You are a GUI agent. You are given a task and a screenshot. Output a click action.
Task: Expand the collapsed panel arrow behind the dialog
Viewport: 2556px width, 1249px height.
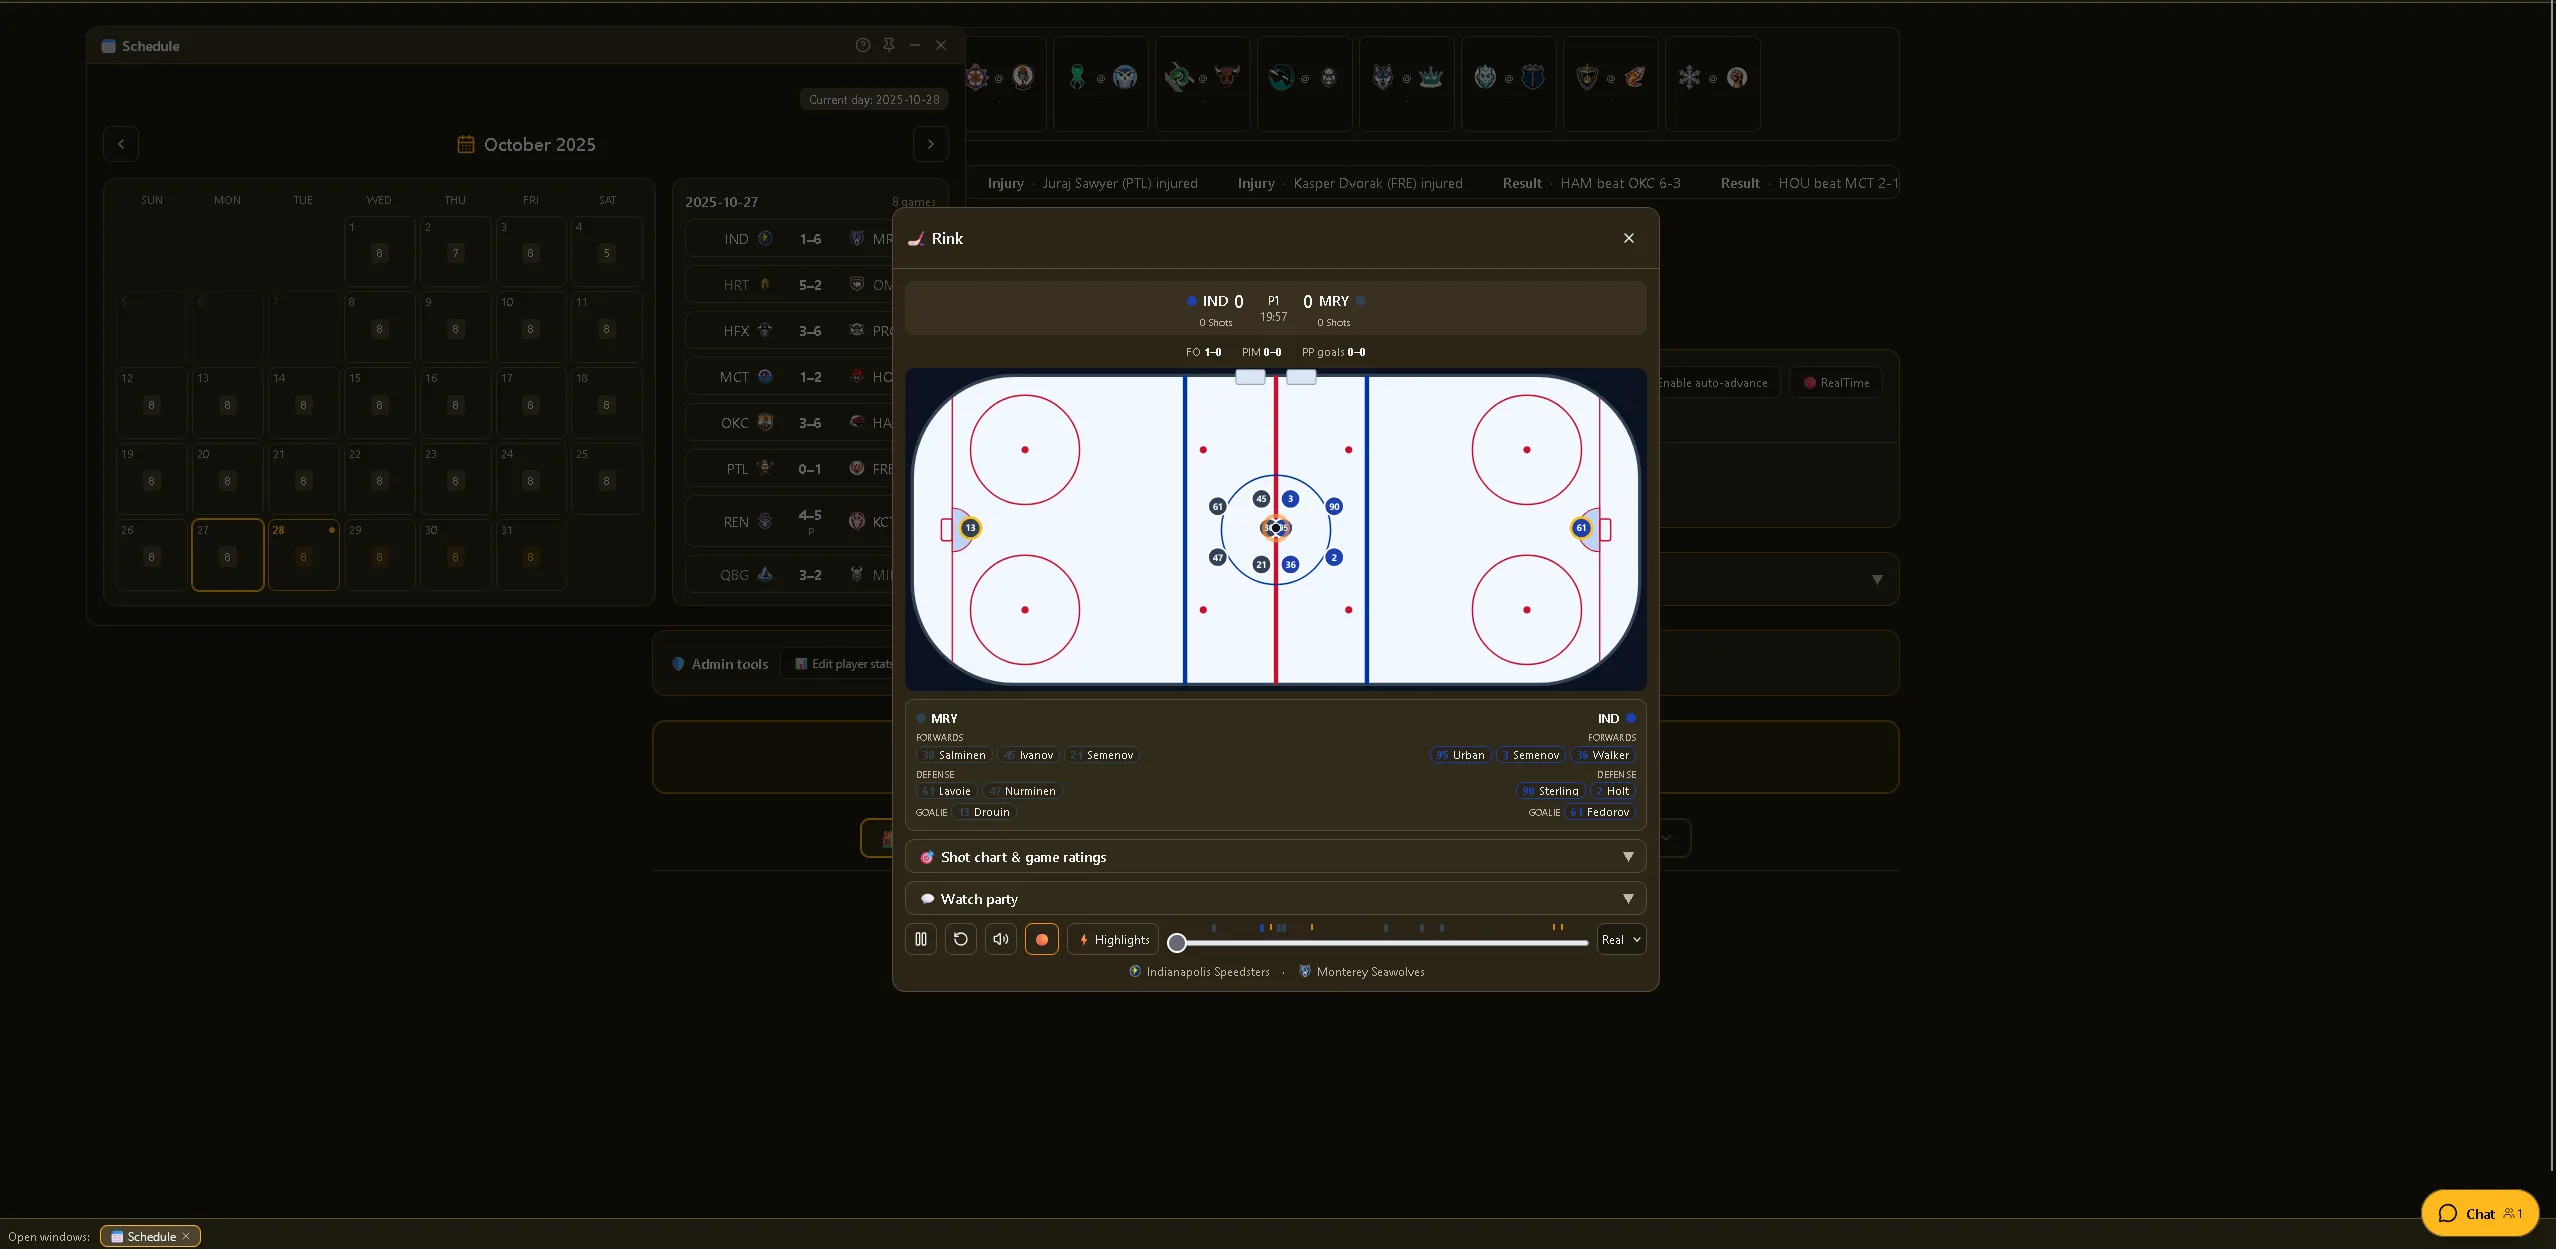1877,580
